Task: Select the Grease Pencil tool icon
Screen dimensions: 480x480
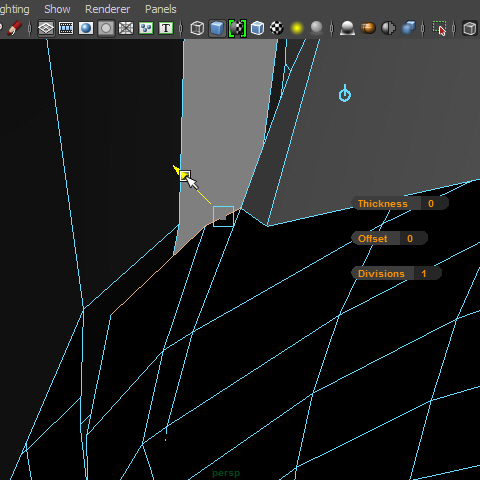Action: (14, 28)
